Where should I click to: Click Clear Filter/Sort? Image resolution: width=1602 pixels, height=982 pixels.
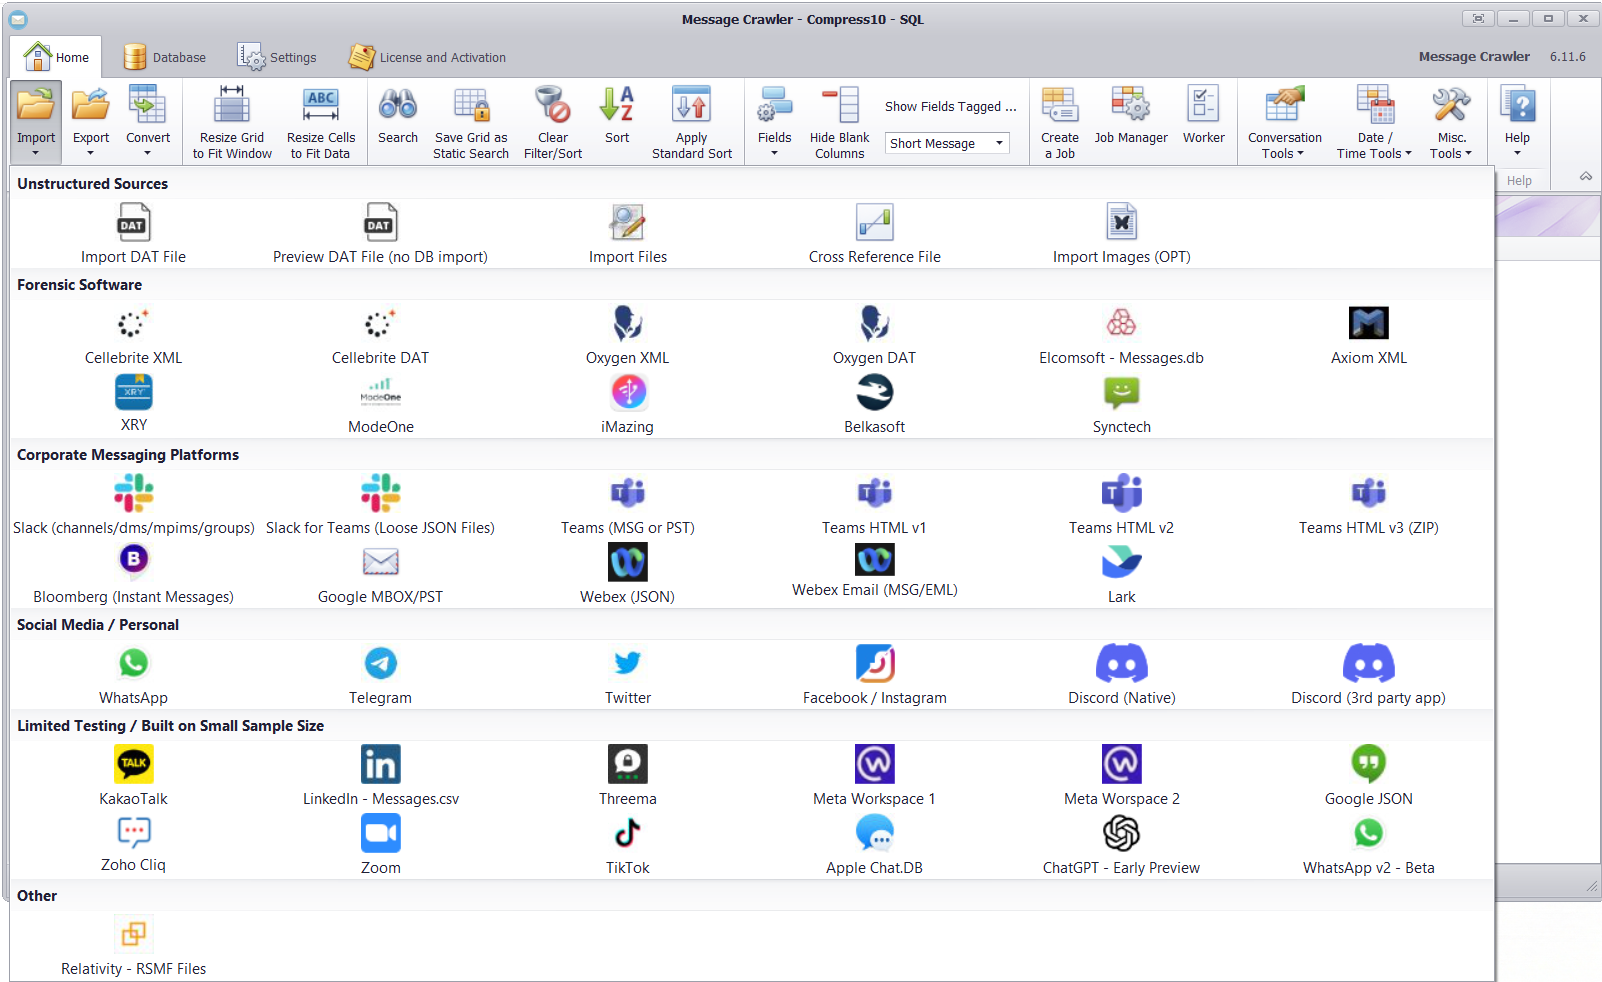[x=553, y=122]
